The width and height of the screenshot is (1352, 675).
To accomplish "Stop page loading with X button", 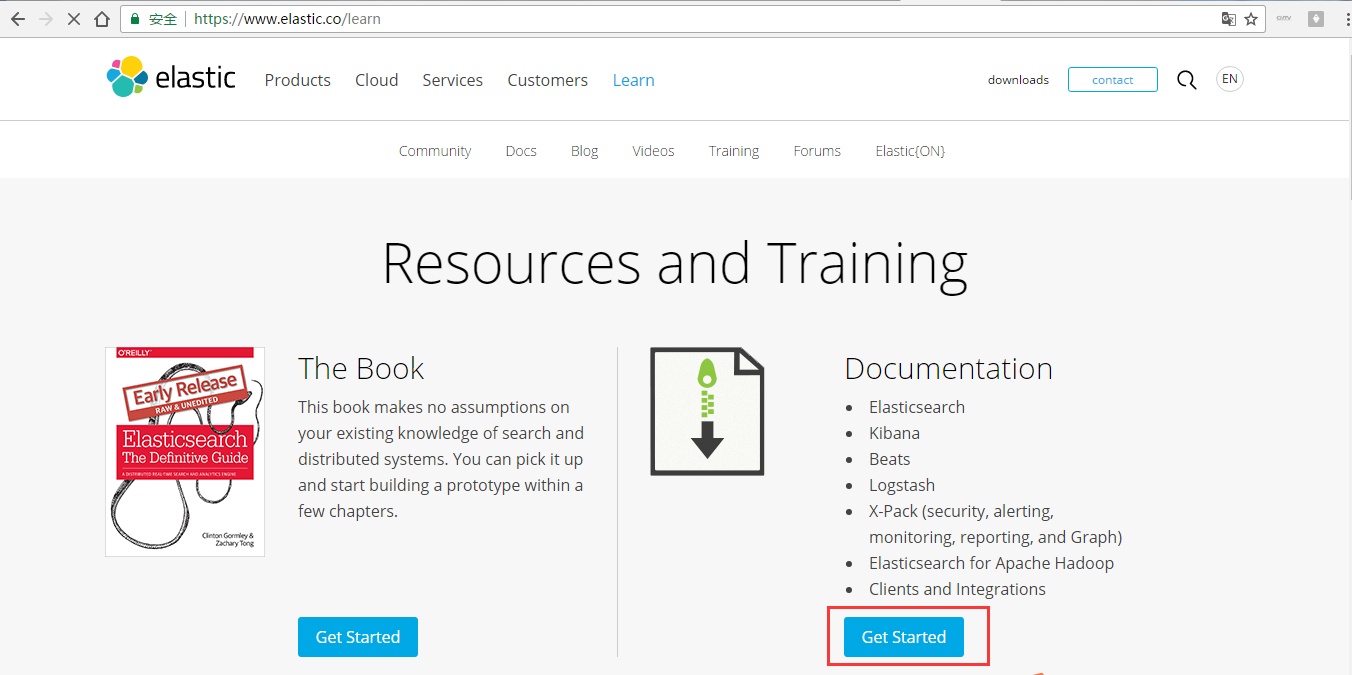I will [x=73, y=19].
